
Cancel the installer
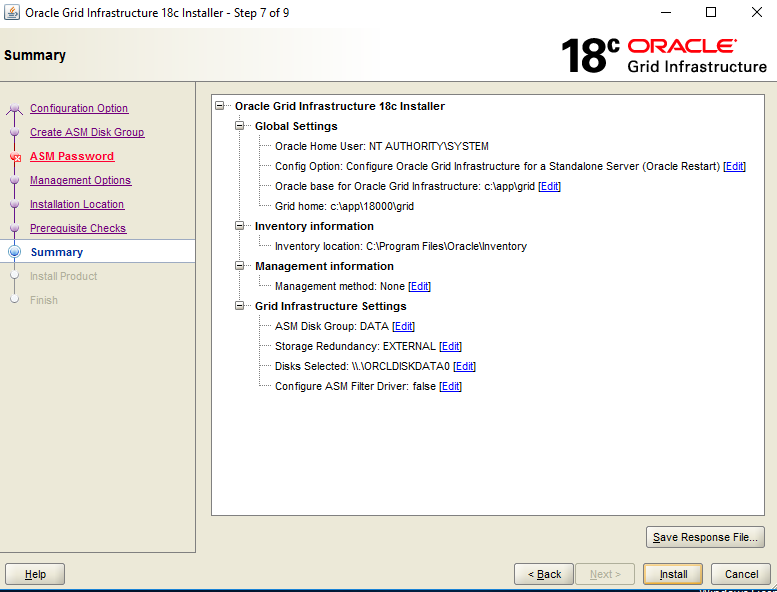pyautogui.click(x=741, y=574)
